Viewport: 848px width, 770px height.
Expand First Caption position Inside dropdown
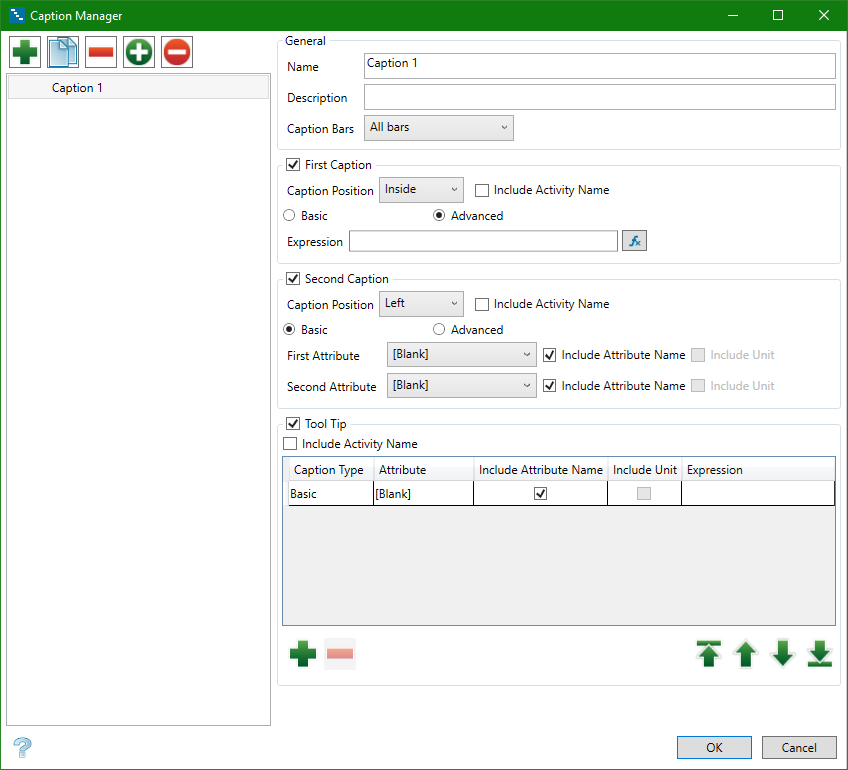[421, 189]
